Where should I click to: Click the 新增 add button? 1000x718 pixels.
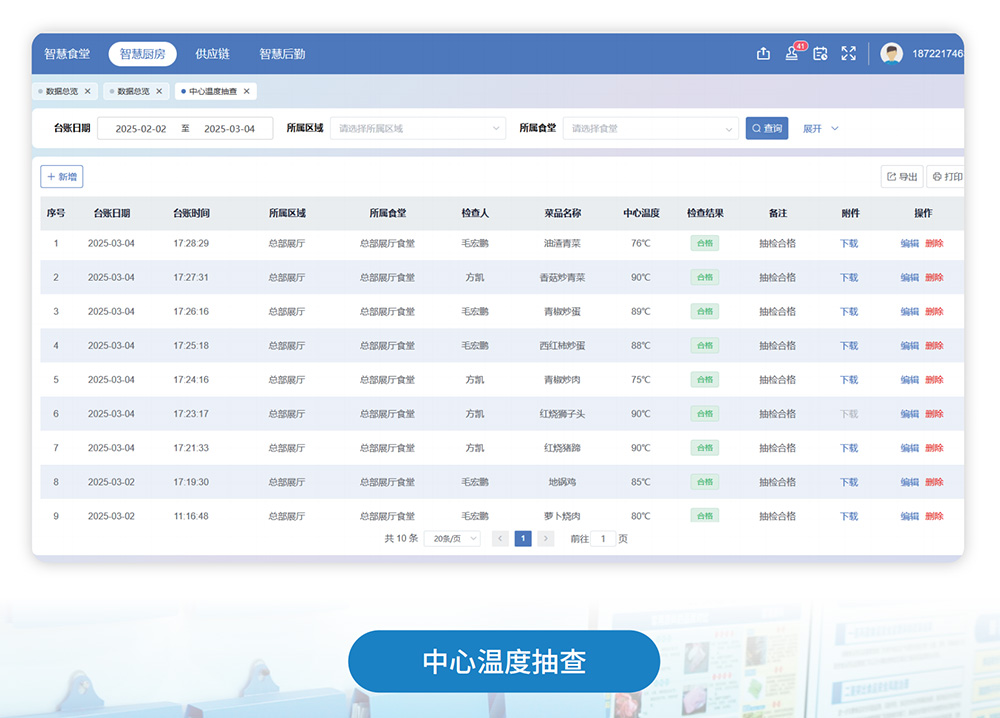[x=61, y=176]
